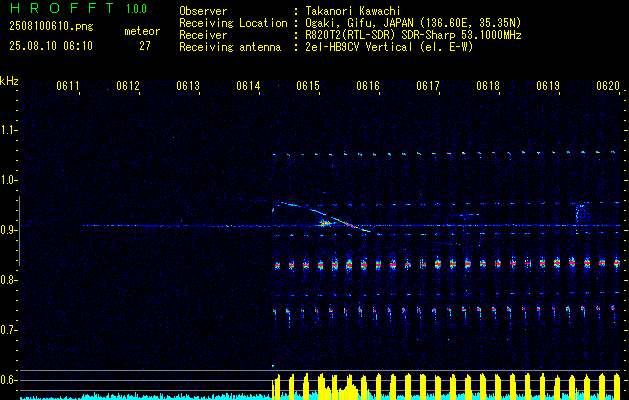The width and height of the screenshot is (629, 400).
Task: Click the 0.6 kHz axis label
Action: click(x=8, y=380)
